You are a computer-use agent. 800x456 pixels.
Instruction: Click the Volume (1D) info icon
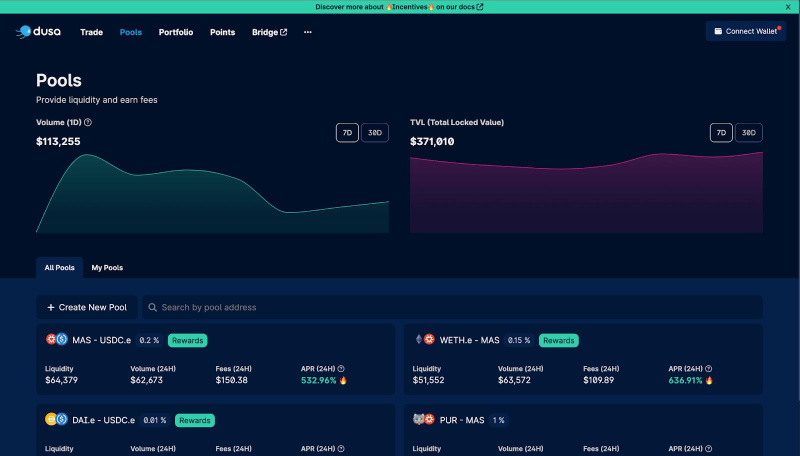coord(88,122)
